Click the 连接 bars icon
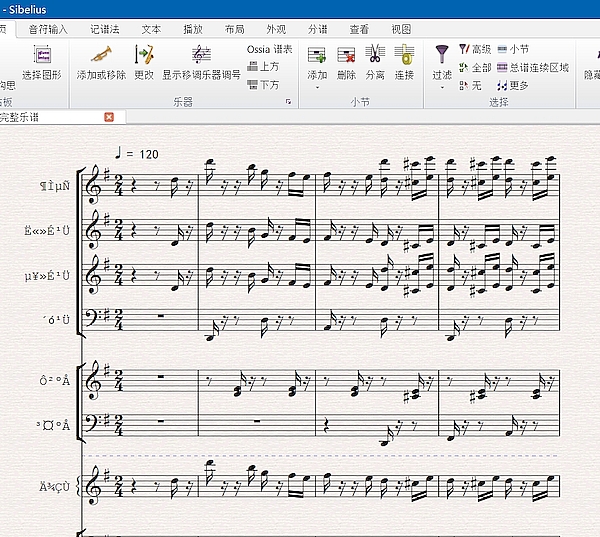600x537 pixels. tap(404, 55)
